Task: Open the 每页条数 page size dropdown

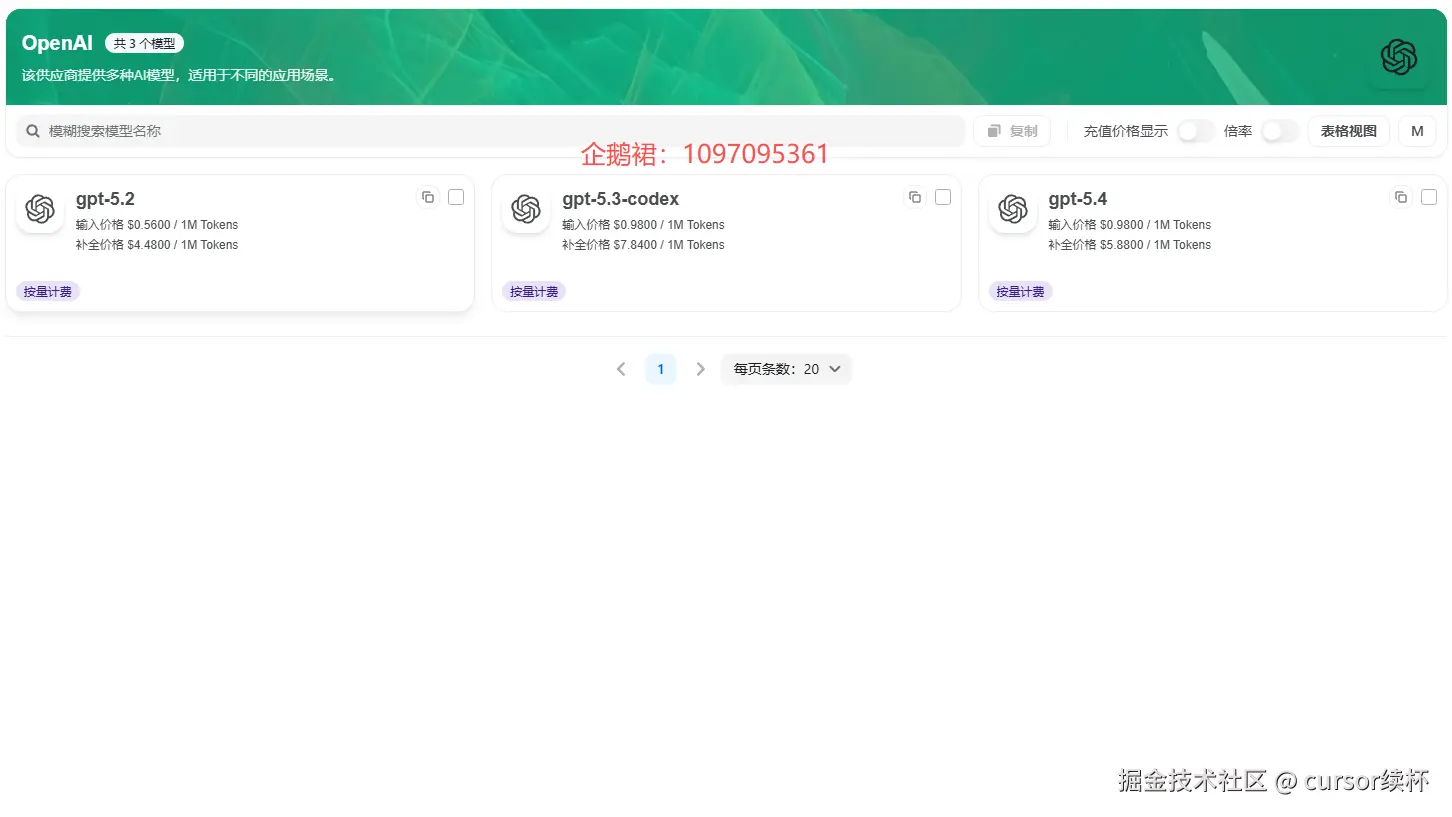Action: [x=786, y=369]
